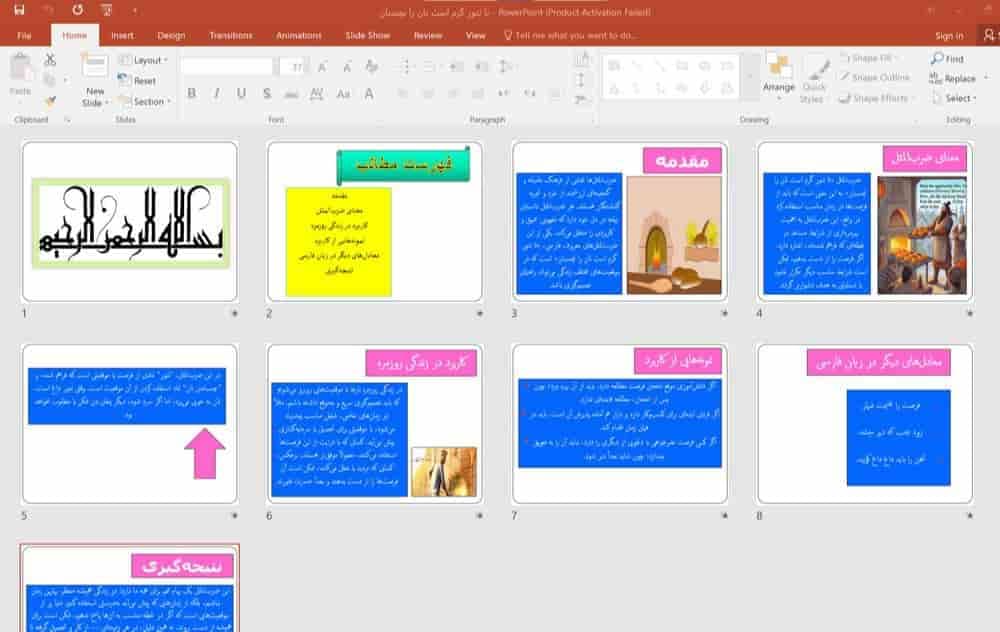Open the font size combo box
This screenshot has width=1000, height=632.
click(x=295, y=66)
